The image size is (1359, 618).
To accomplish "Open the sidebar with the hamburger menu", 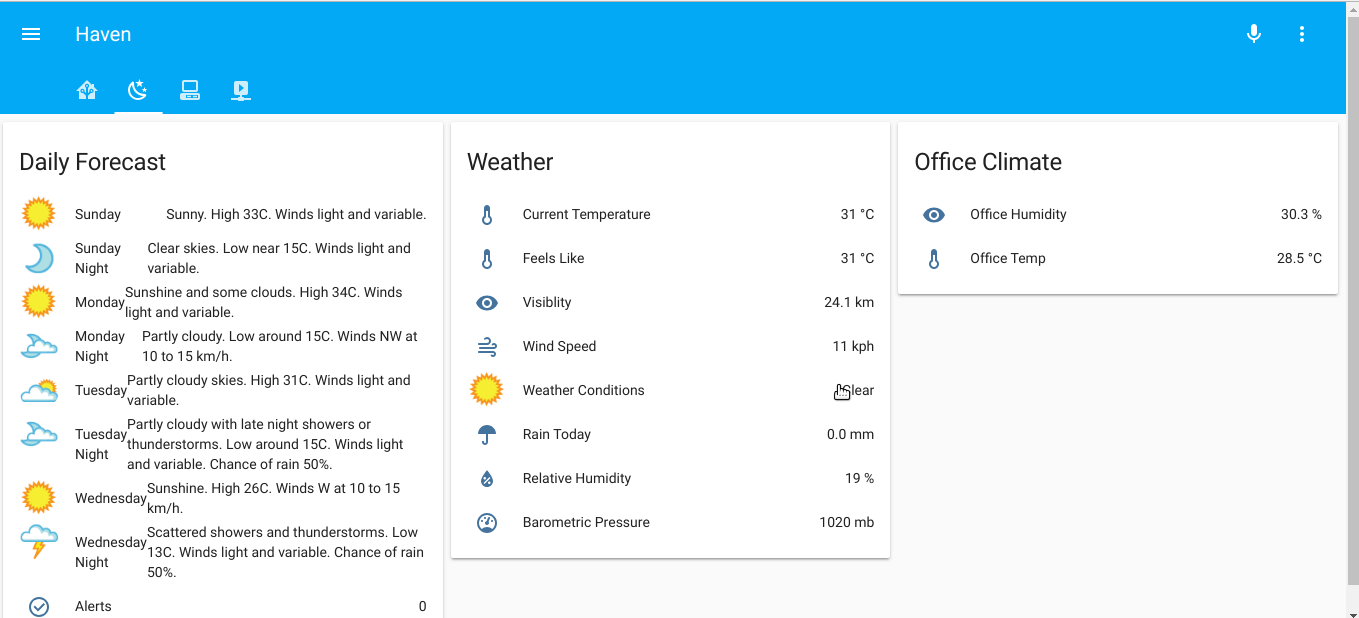I will (x=31, y=33).
